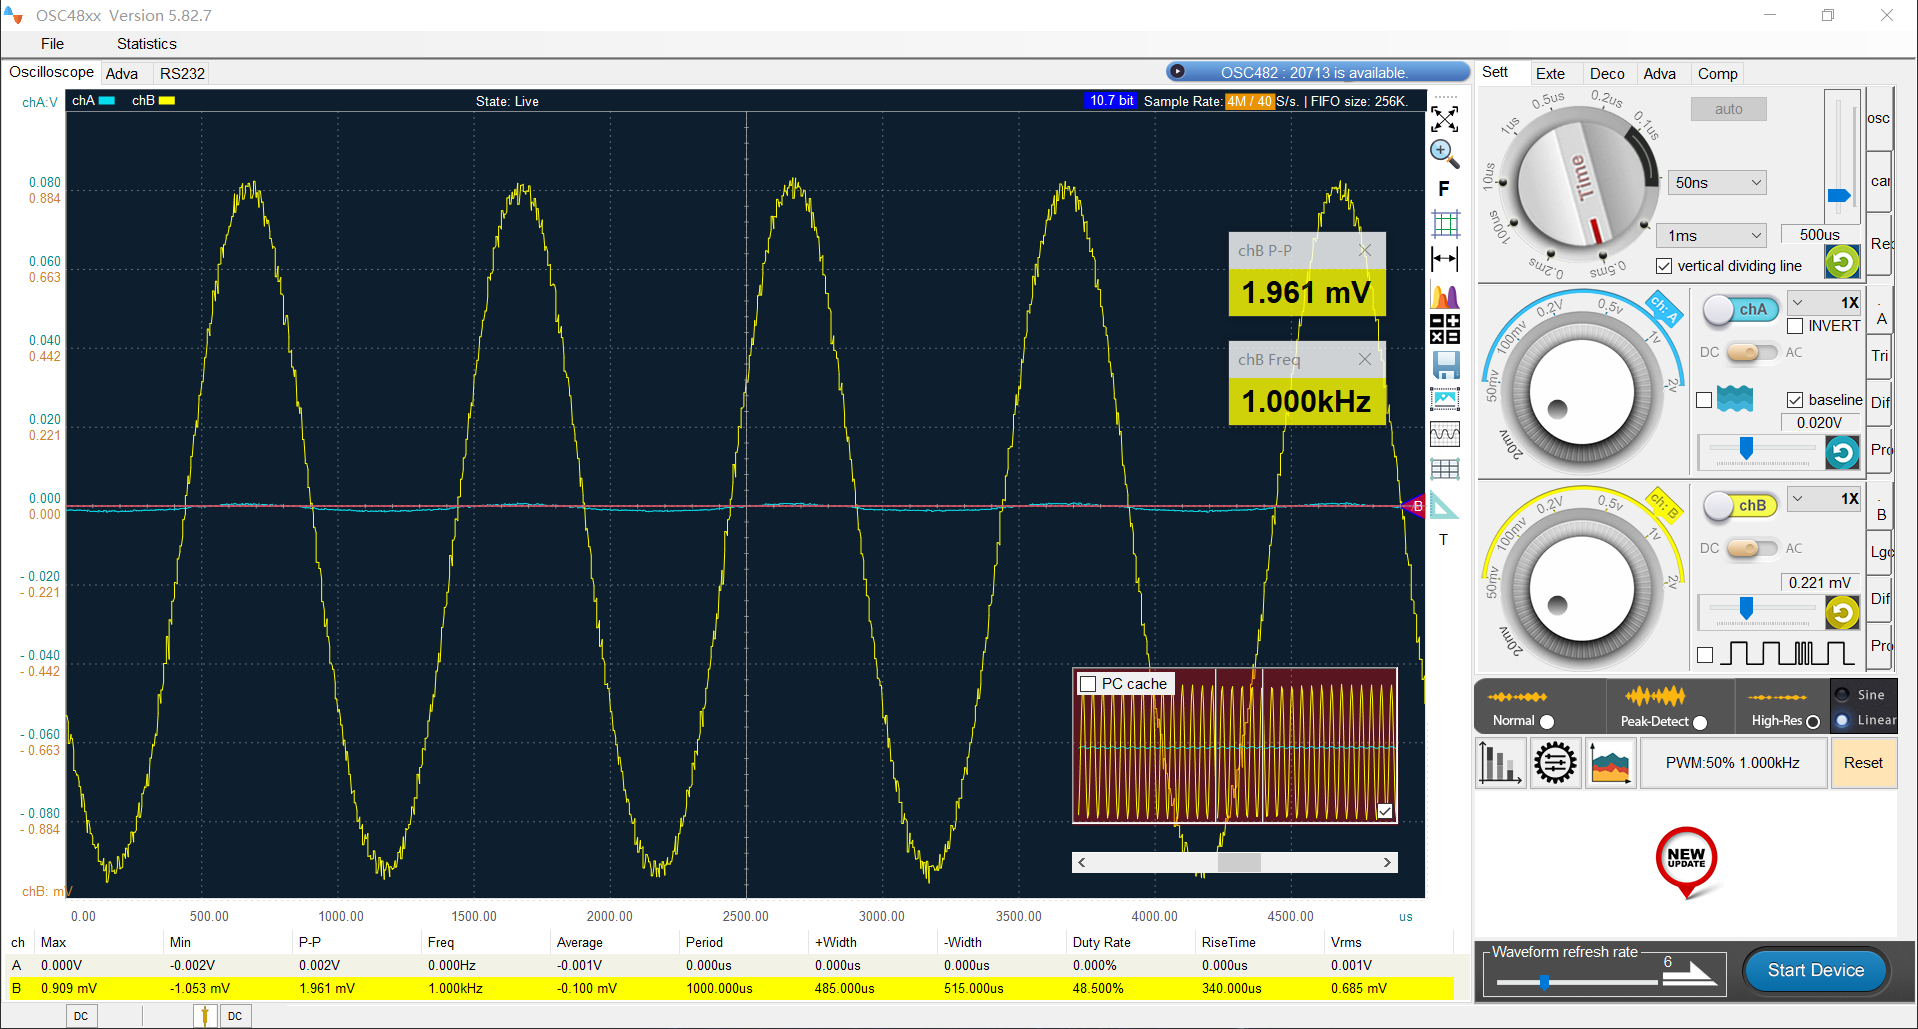Open the Exte settings tab
Viewport: 1918px width, 1029px height.
click(1550, 74)
